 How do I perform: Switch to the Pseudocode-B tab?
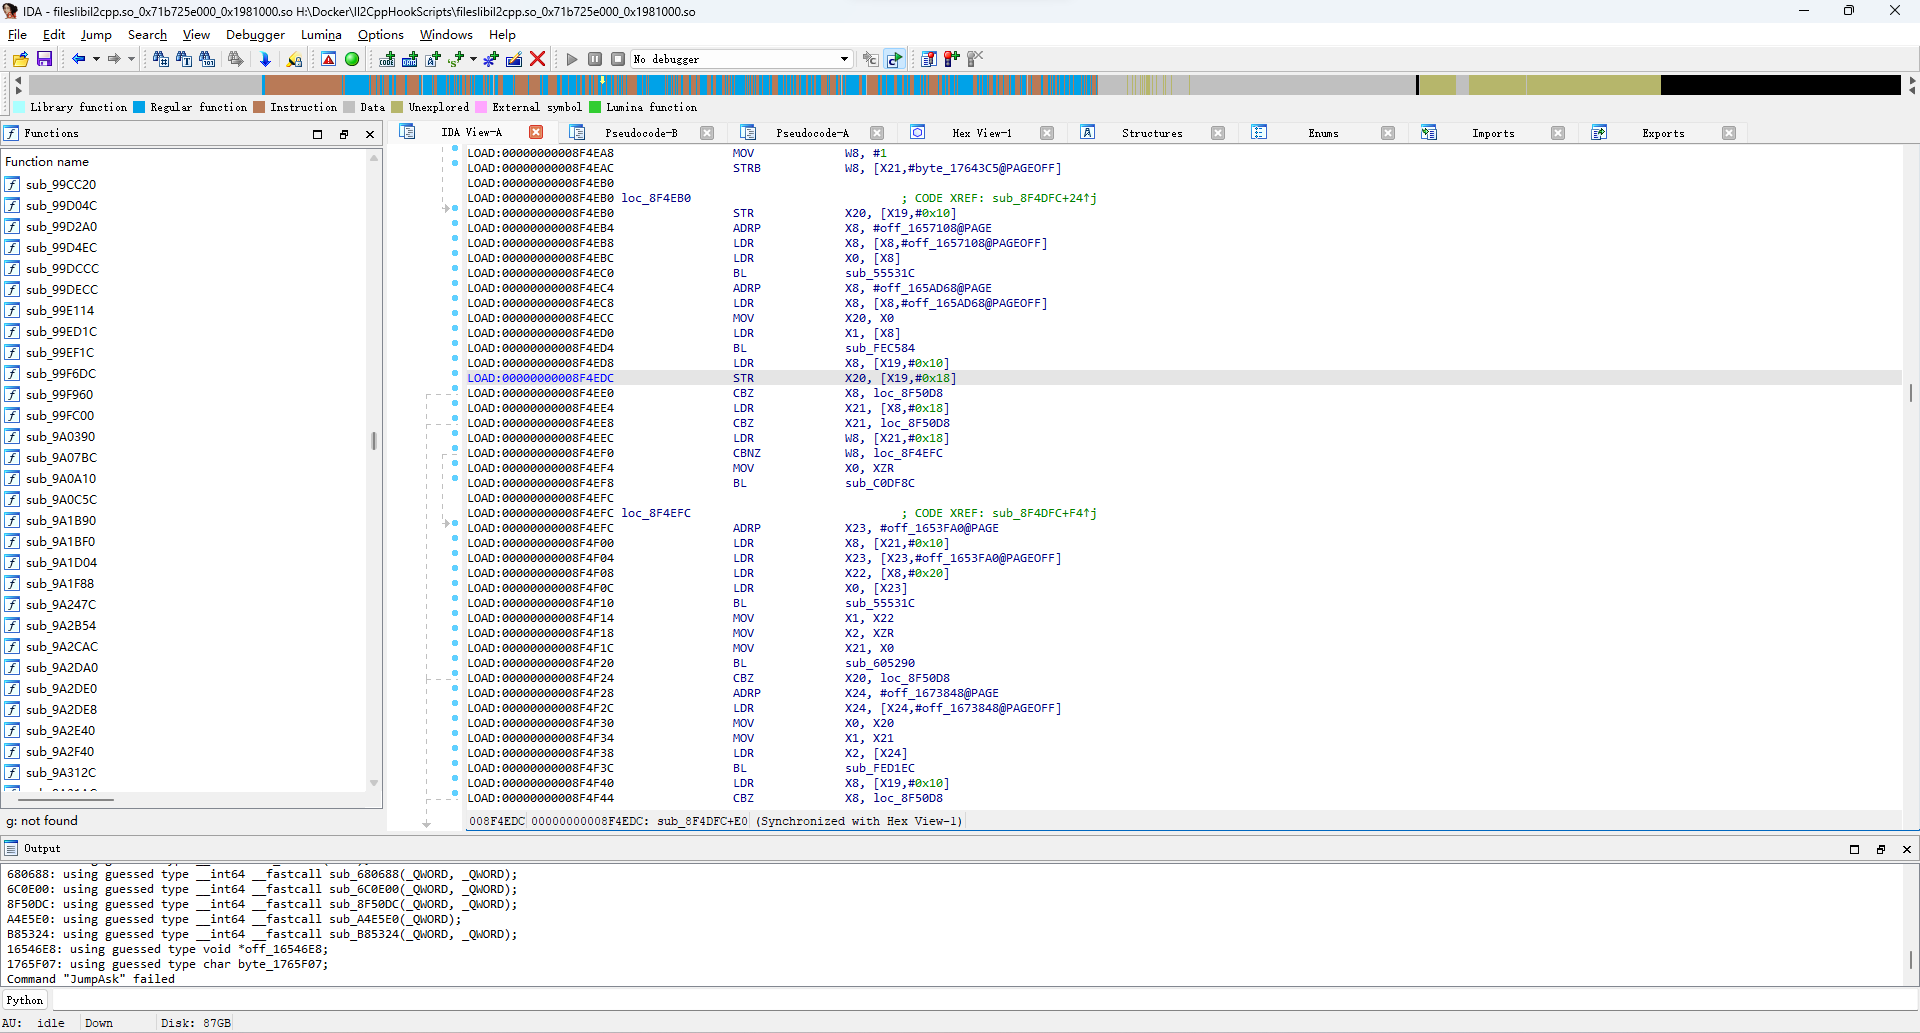click(x=641, y=133)
